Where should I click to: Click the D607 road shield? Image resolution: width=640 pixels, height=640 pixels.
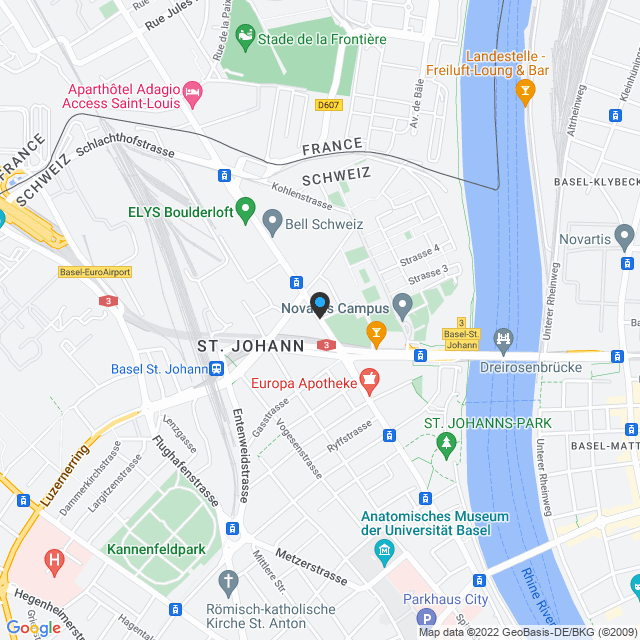tap(329, 105)
